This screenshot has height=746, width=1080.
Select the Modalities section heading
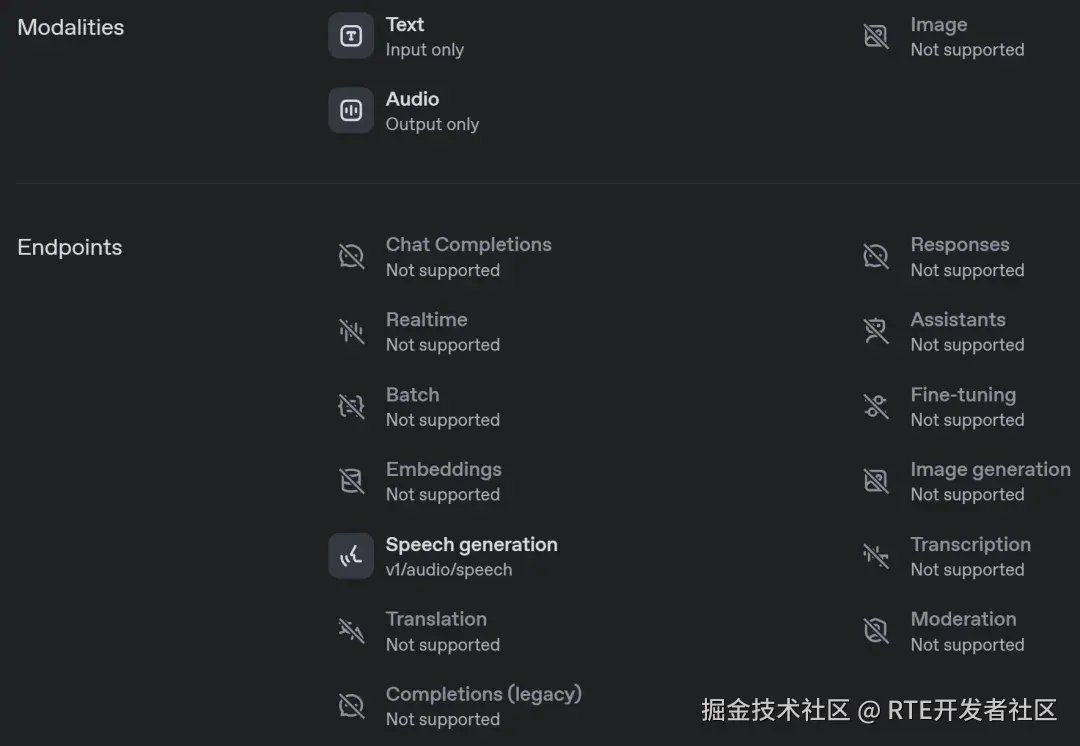pyautogui.click(x=71, y=27)
